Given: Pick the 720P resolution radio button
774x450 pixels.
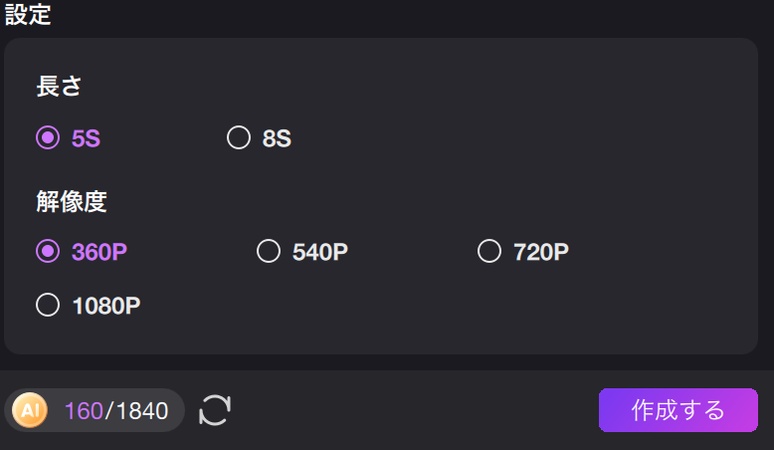Looking at the screenshot, I should coord(489,251).
